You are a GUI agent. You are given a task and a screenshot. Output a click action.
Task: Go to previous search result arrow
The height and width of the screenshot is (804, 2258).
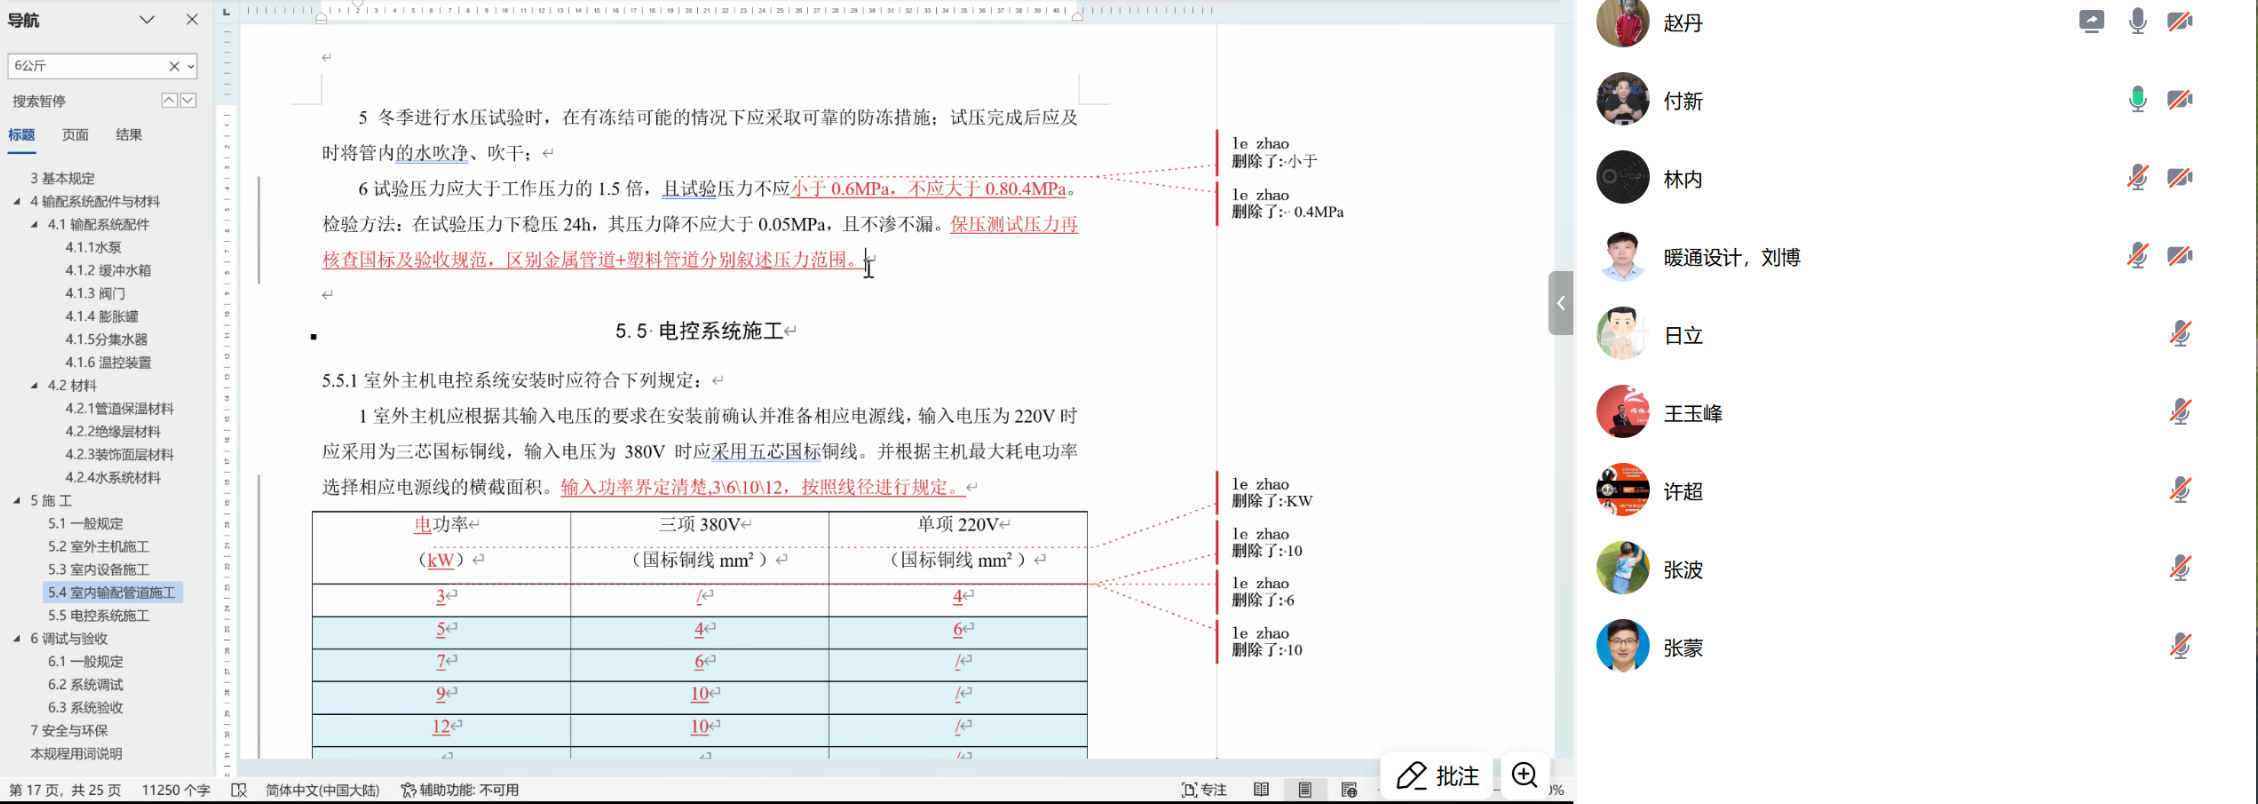pos(169,100)
